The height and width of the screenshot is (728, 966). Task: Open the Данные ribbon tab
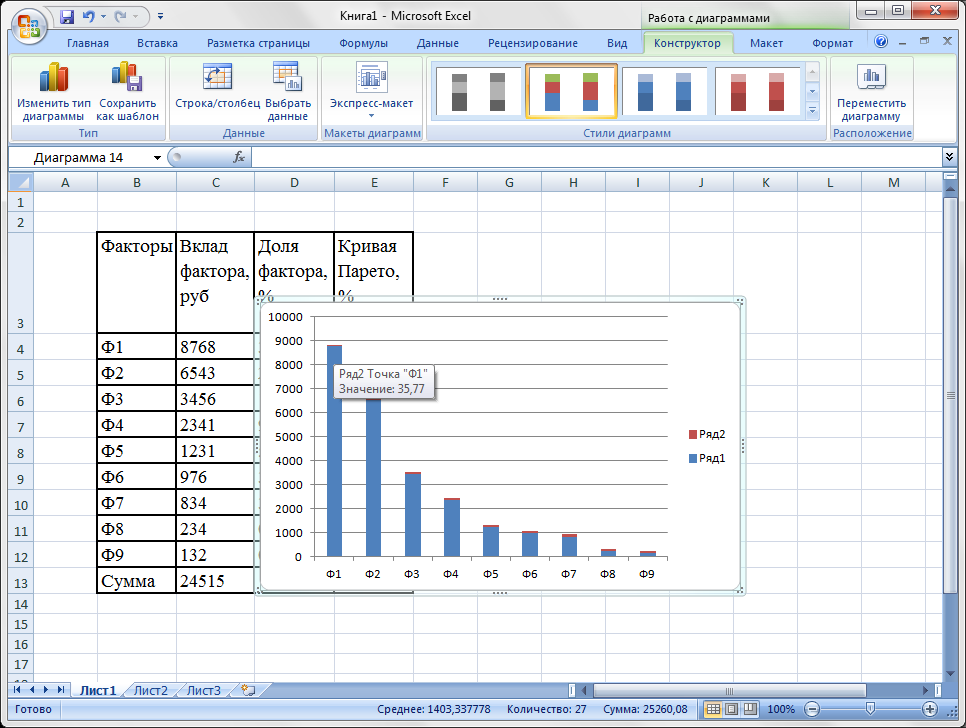(437, 43)
